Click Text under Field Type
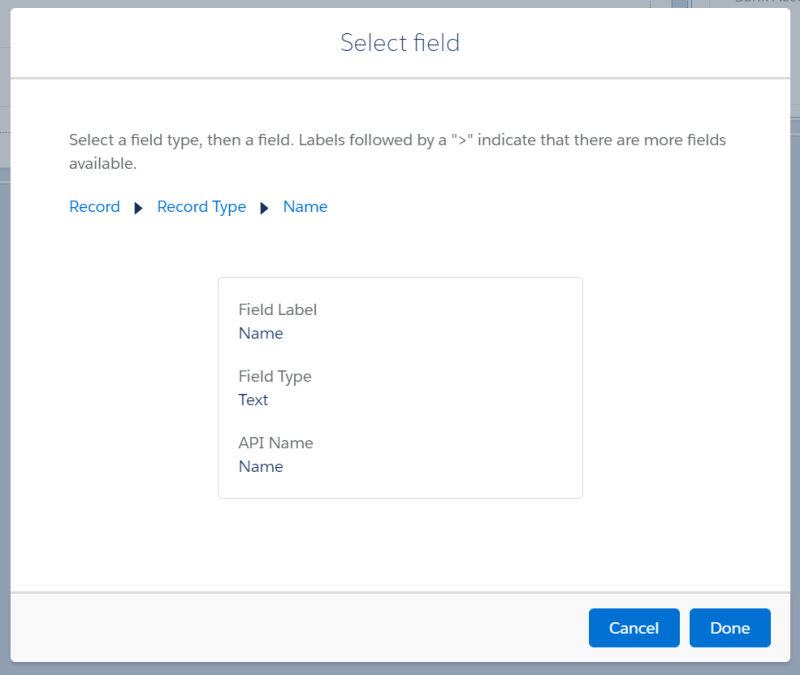The width and height of the screenshot is (800, 675). (253, 399)
